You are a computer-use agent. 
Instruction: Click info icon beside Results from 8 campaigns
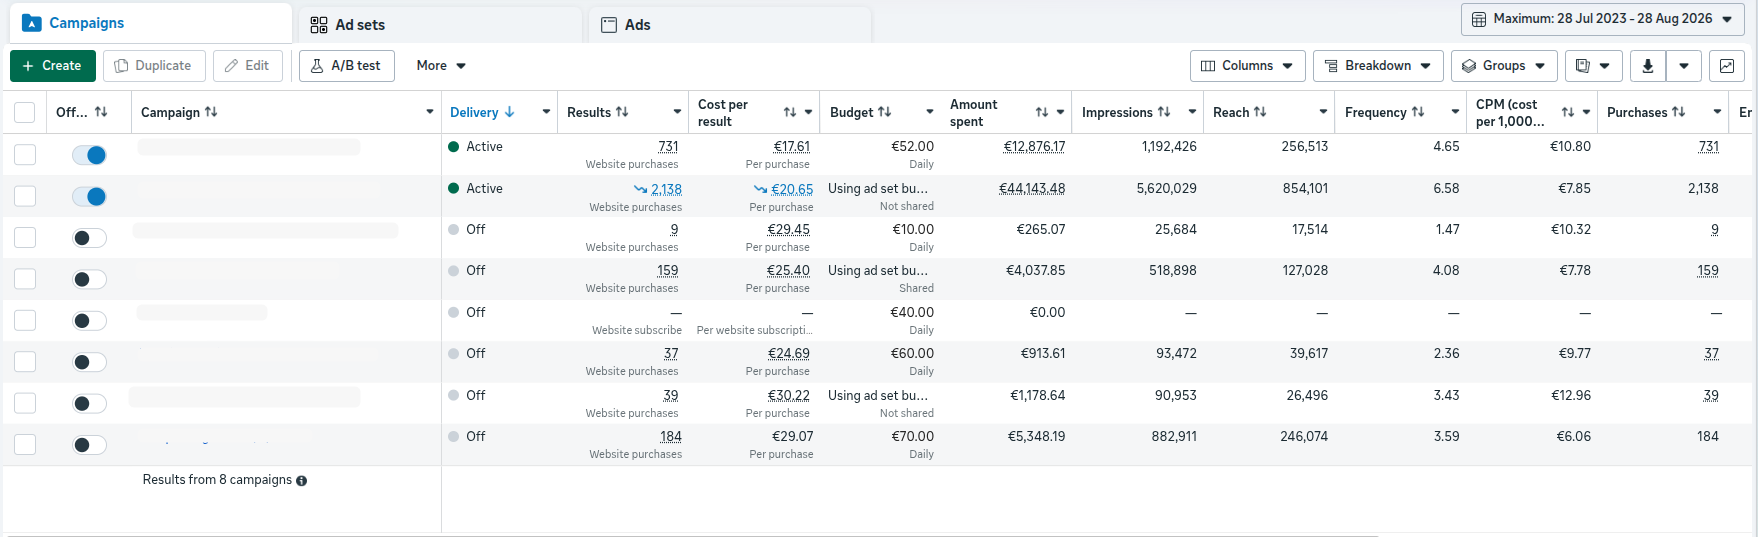click(x=301, y=481)
